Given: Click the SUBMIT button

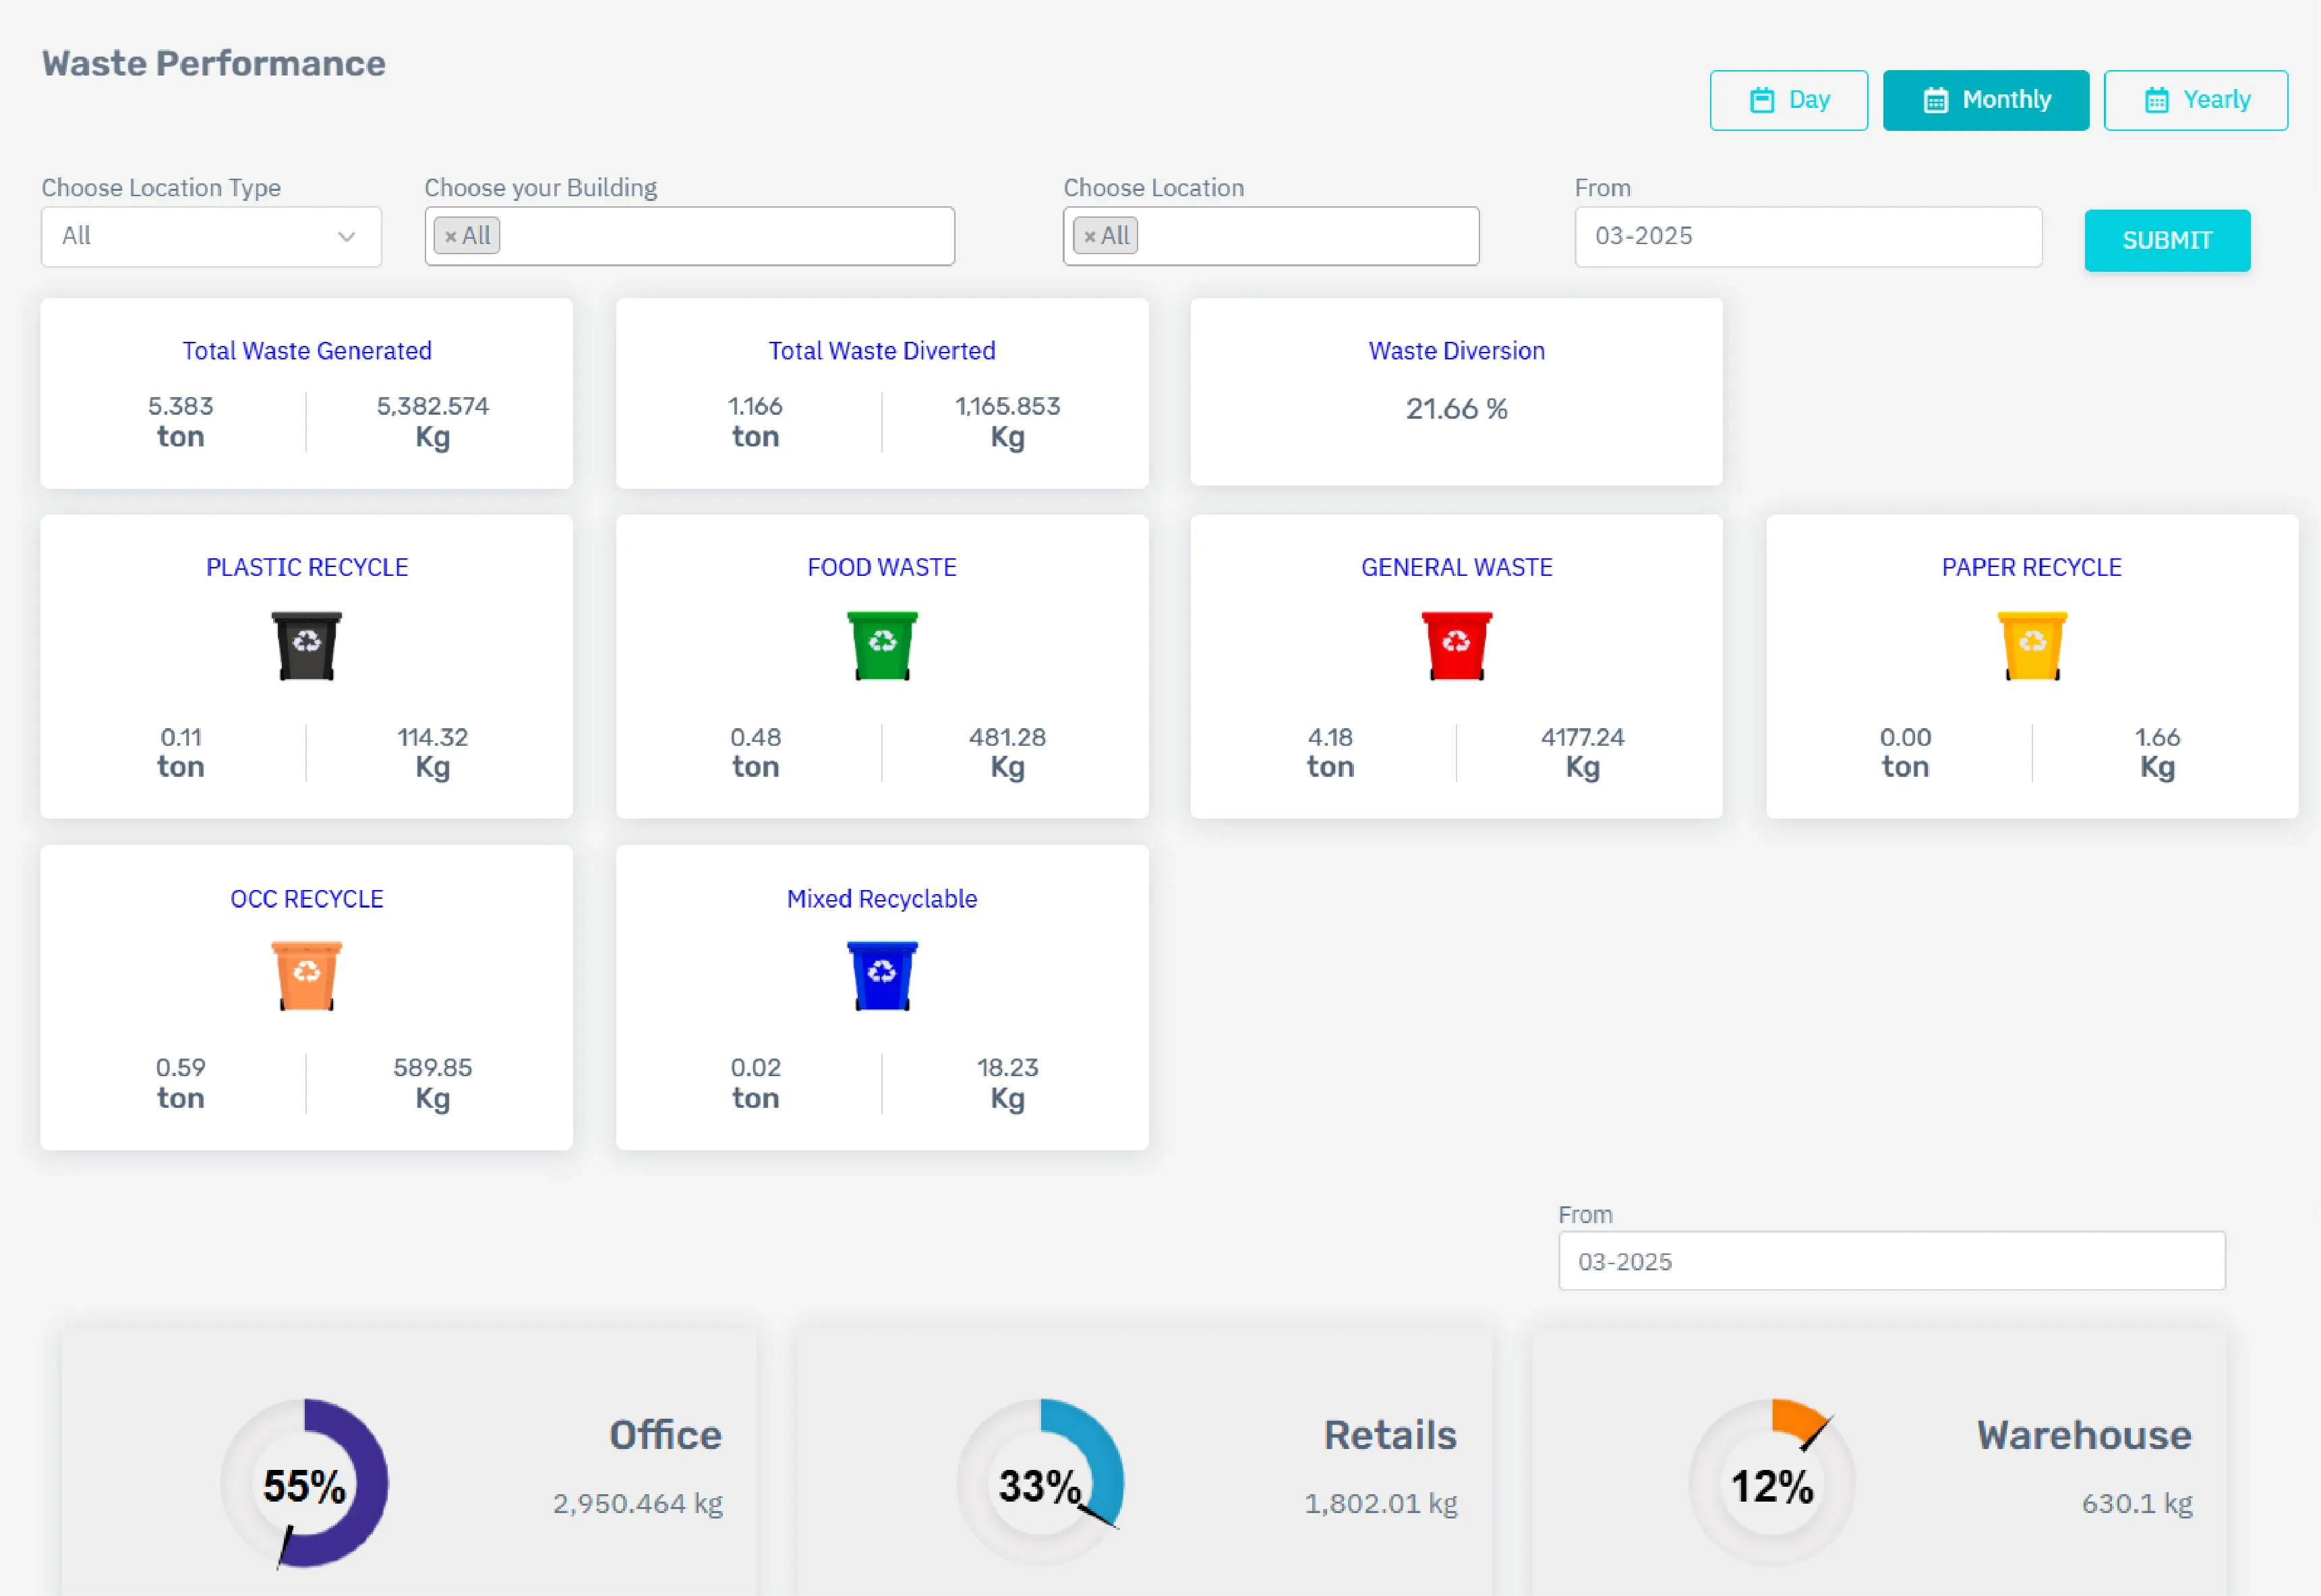Looking at the screenshot, I should point(2166,240).
